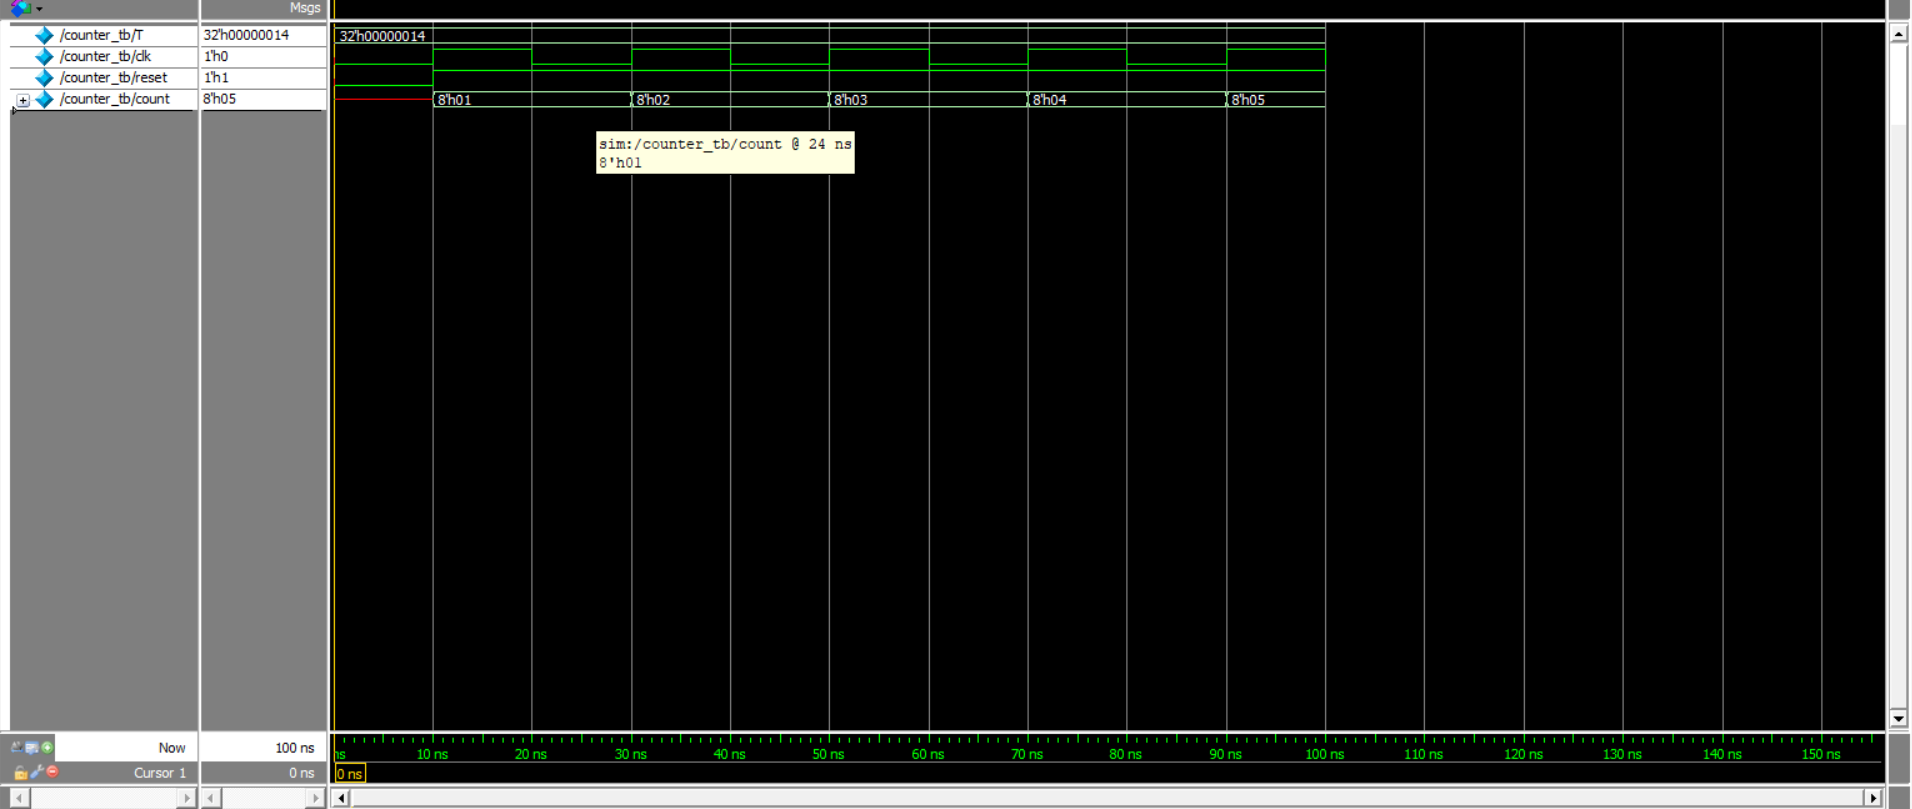Image resolution: width=1912 pixels, height=809 pixels.
Task: Select the /counter_tb/count signal name
Action: [x=114, y=99]
